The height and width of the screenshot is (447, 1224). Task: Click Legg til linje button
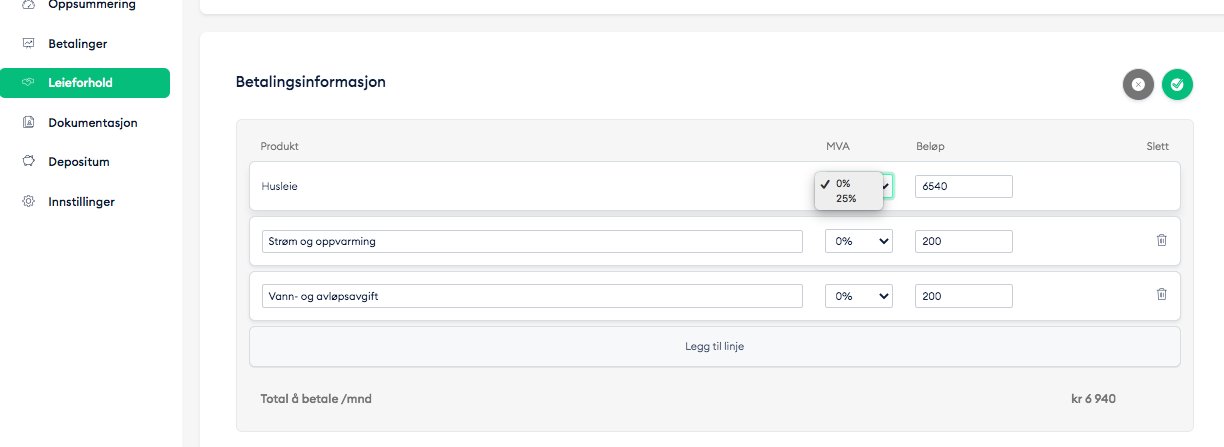[x=714, y=347]
